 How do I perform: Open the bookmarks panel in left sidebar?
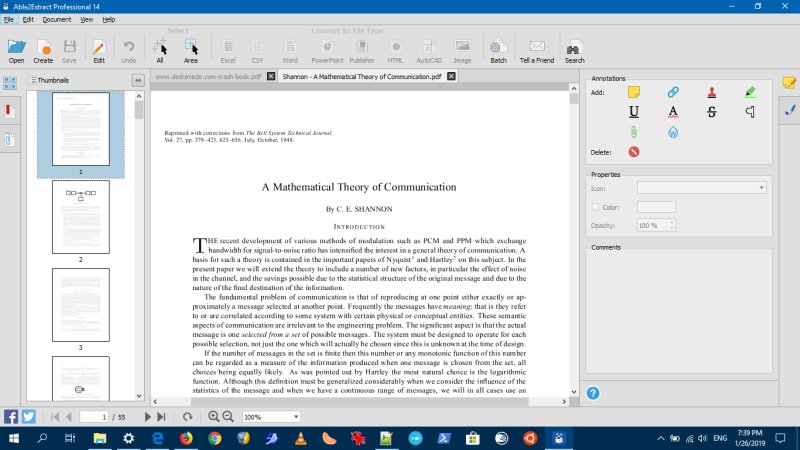click(x=9, y=111)
